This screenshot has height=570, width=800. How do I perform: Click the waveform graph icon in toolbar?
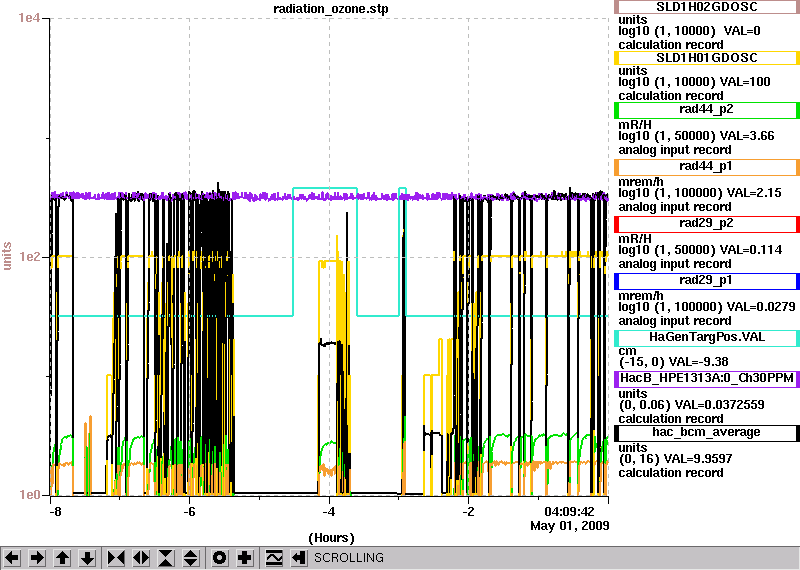274,558
